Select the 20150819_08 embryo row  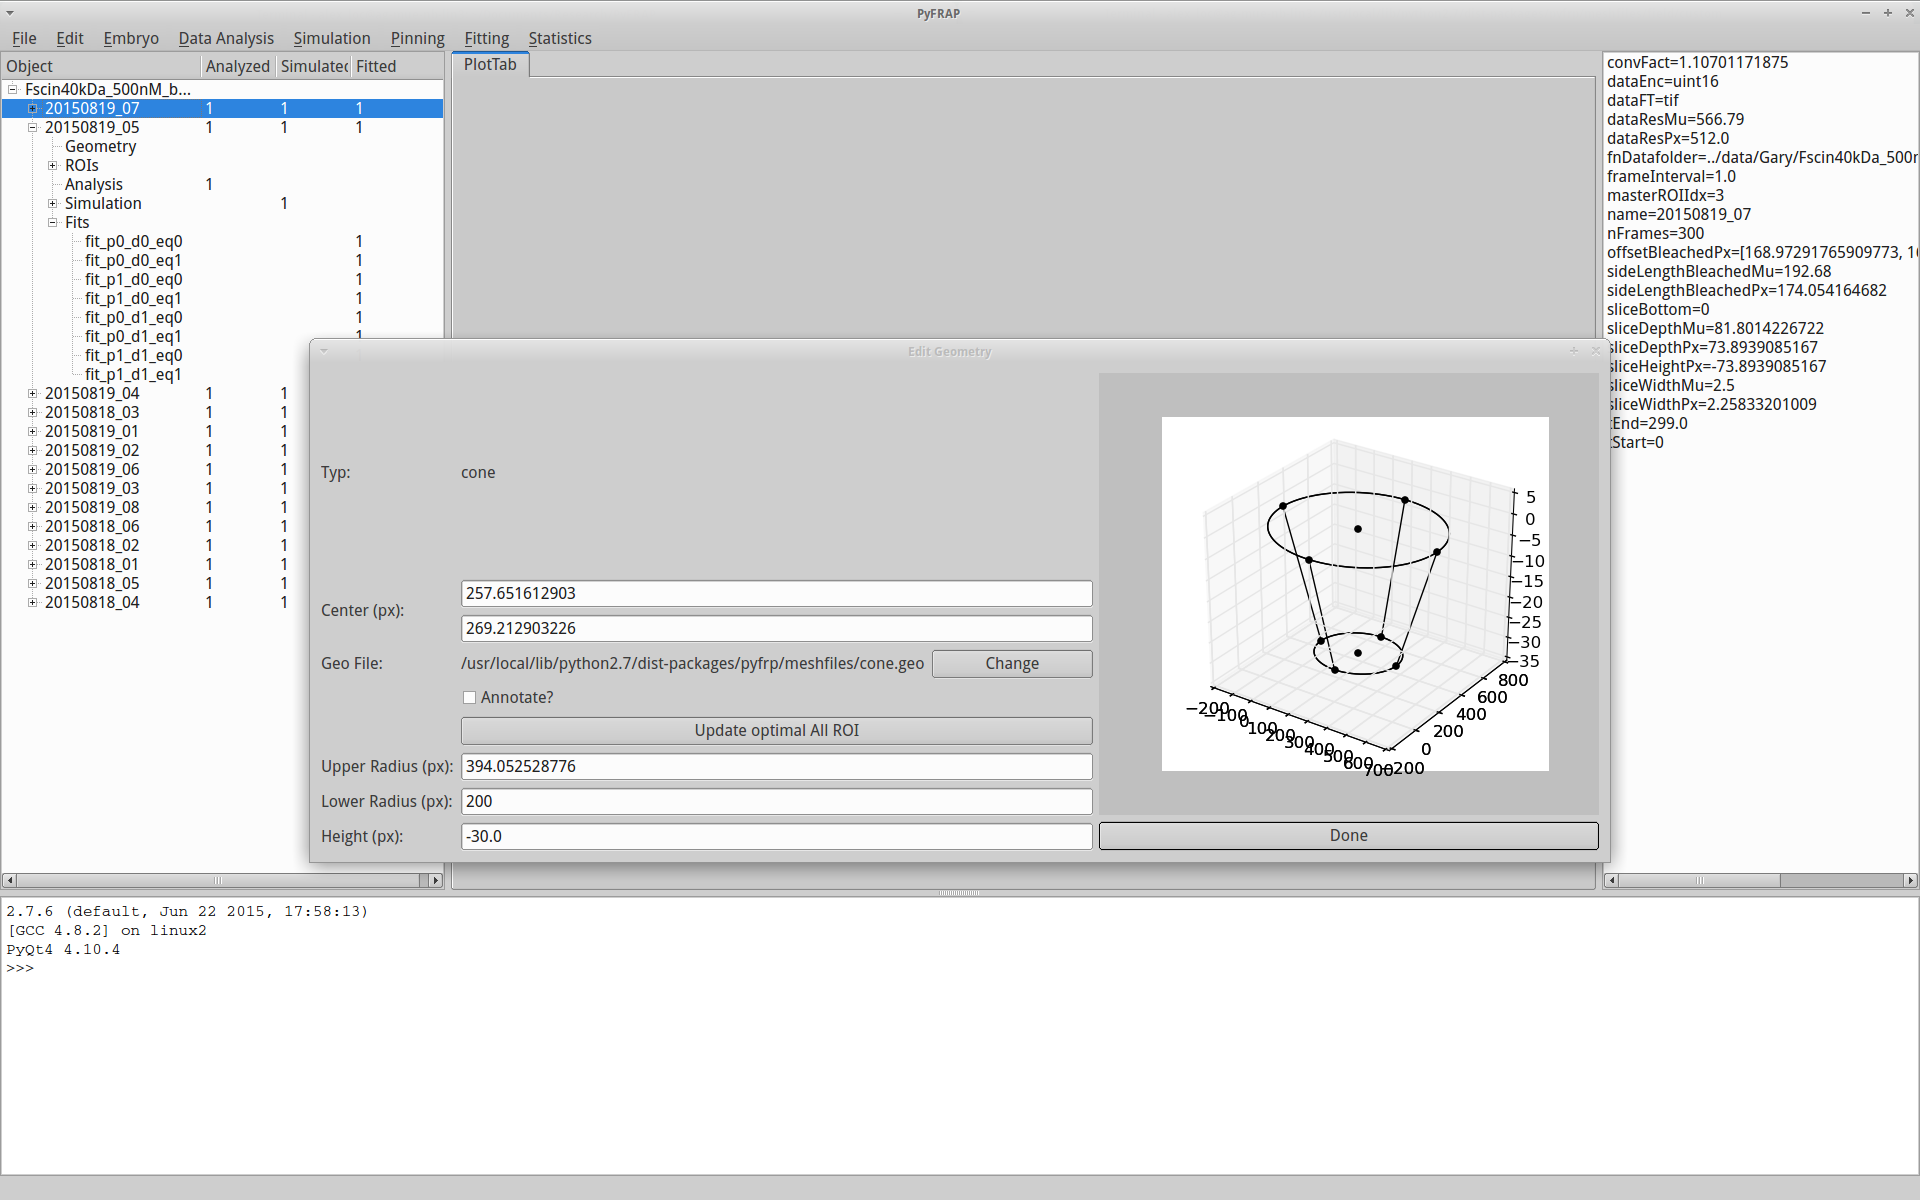tap(92, 507)
